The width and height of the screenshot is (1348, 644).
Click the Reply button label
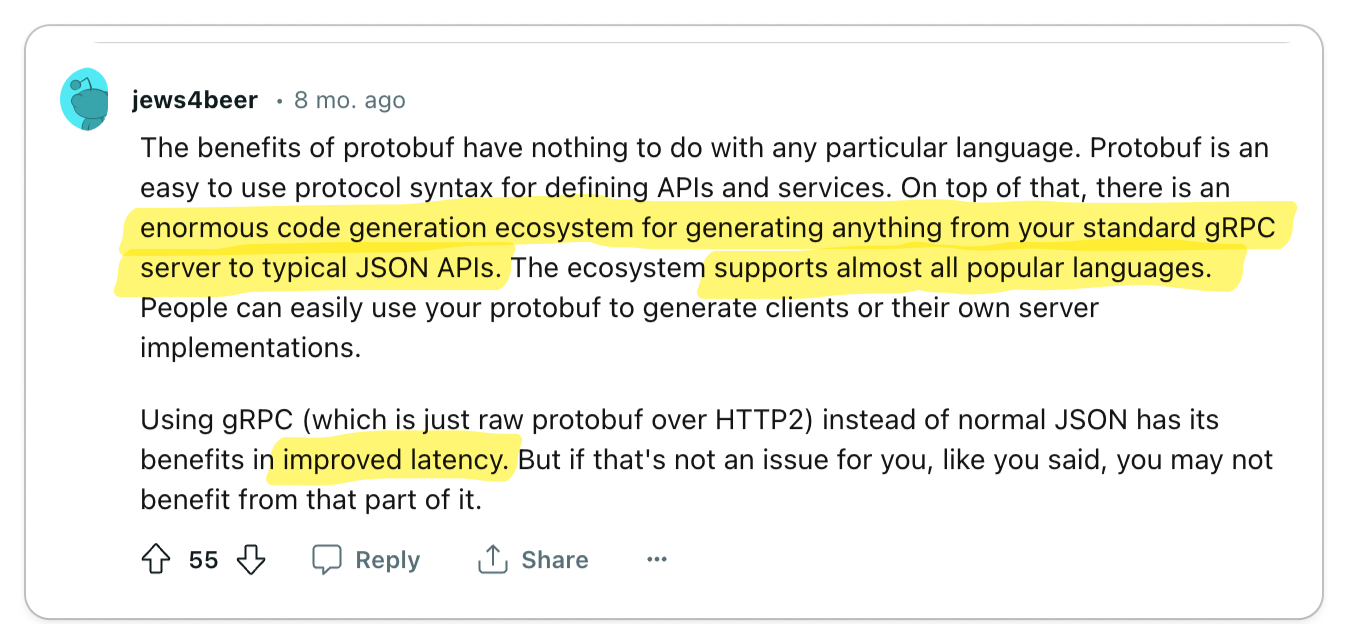pyautogui.click(x=388, y=560)
